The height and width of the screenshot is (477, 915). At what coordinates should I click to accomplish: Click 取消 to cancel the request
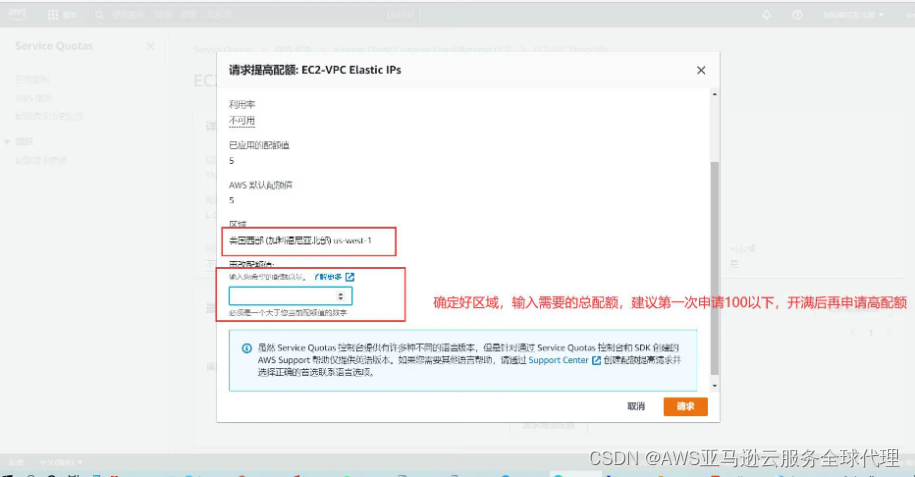pyautogui.click(x=636, y=406)
